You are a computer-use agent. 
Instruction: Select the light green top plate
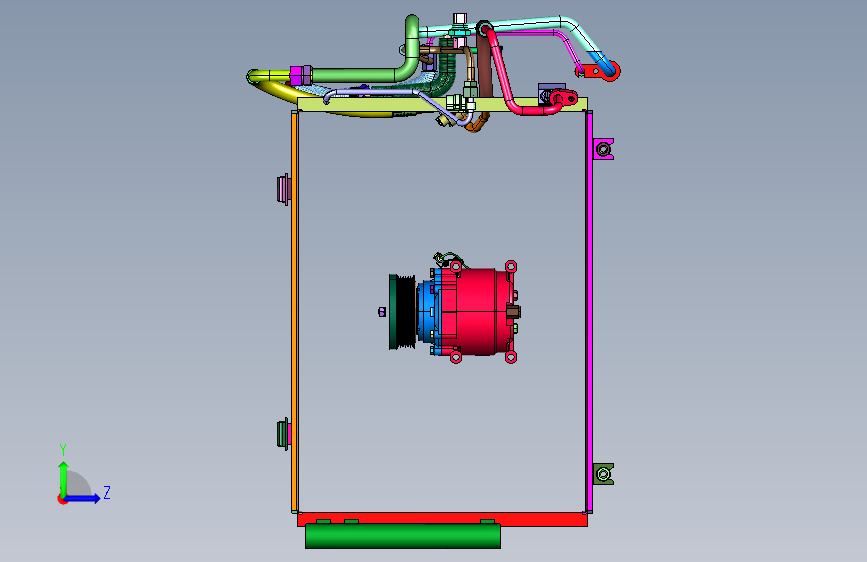(382, 105)
